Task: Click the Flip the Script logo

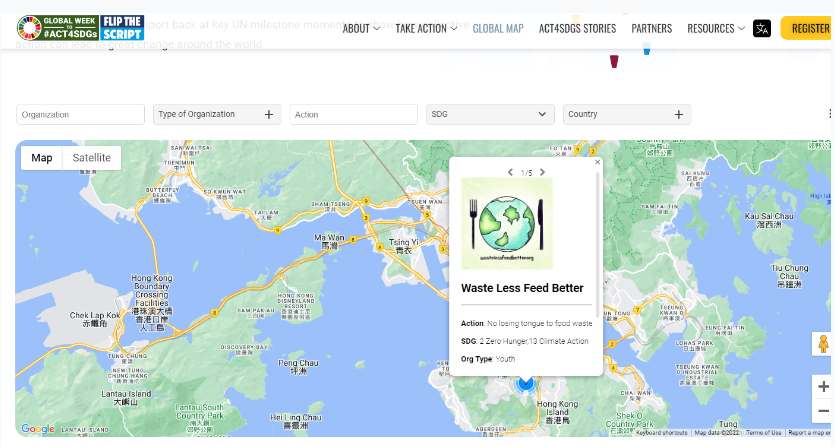Action: click(122, 28)
